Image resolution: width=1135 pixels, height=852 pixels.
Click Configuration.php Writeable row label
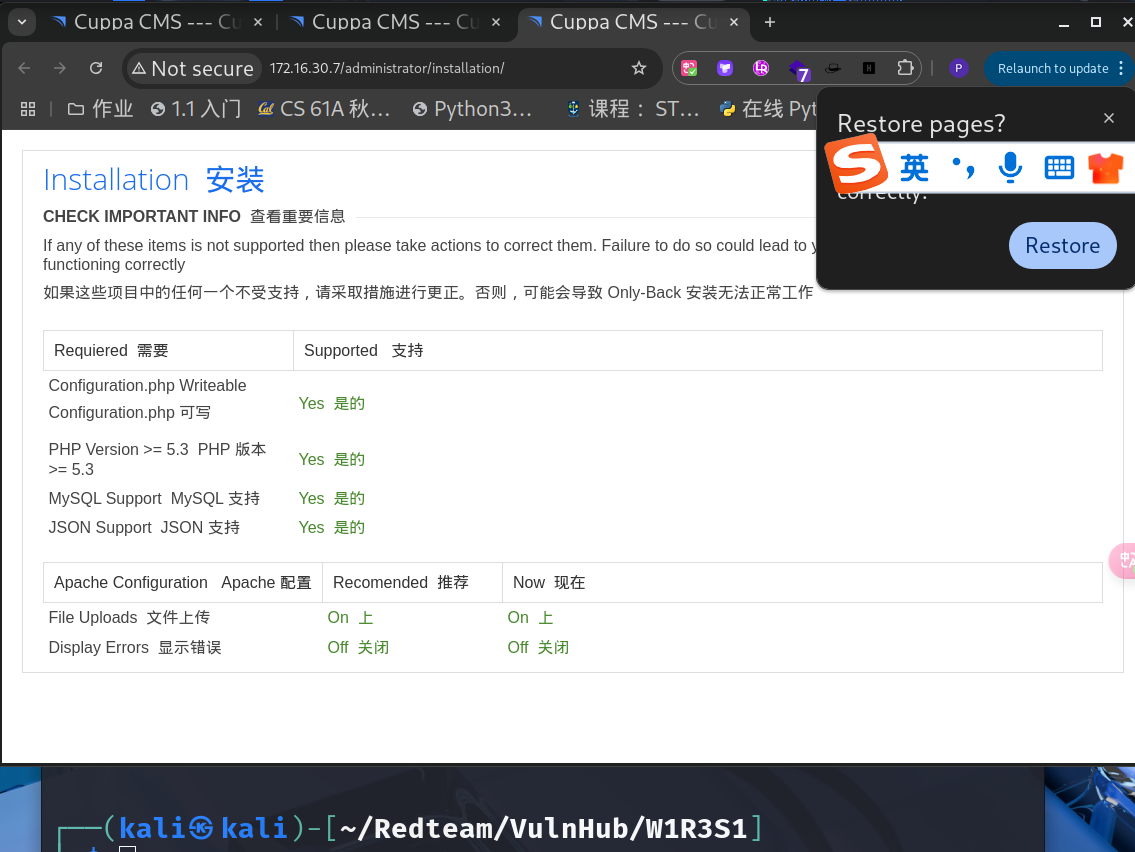click(x=148, y=385)
